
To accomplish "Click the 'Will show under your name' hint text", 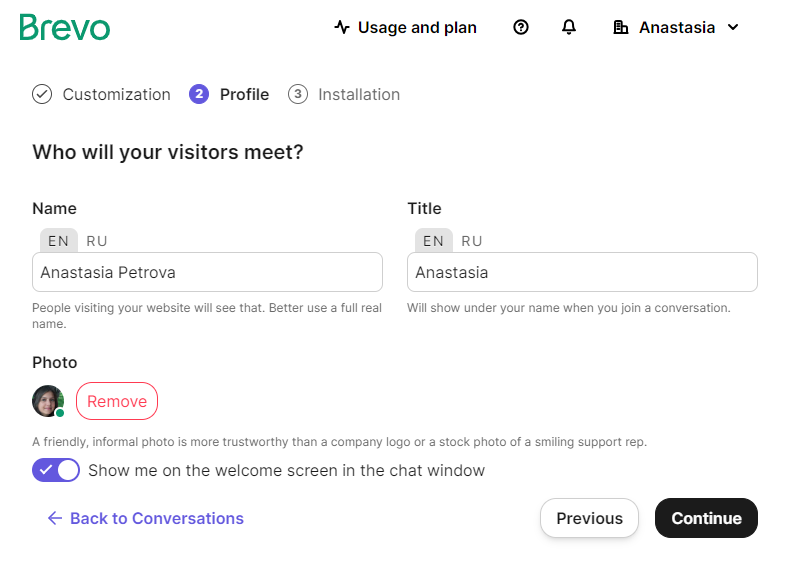I will click(x=568, y=308).
